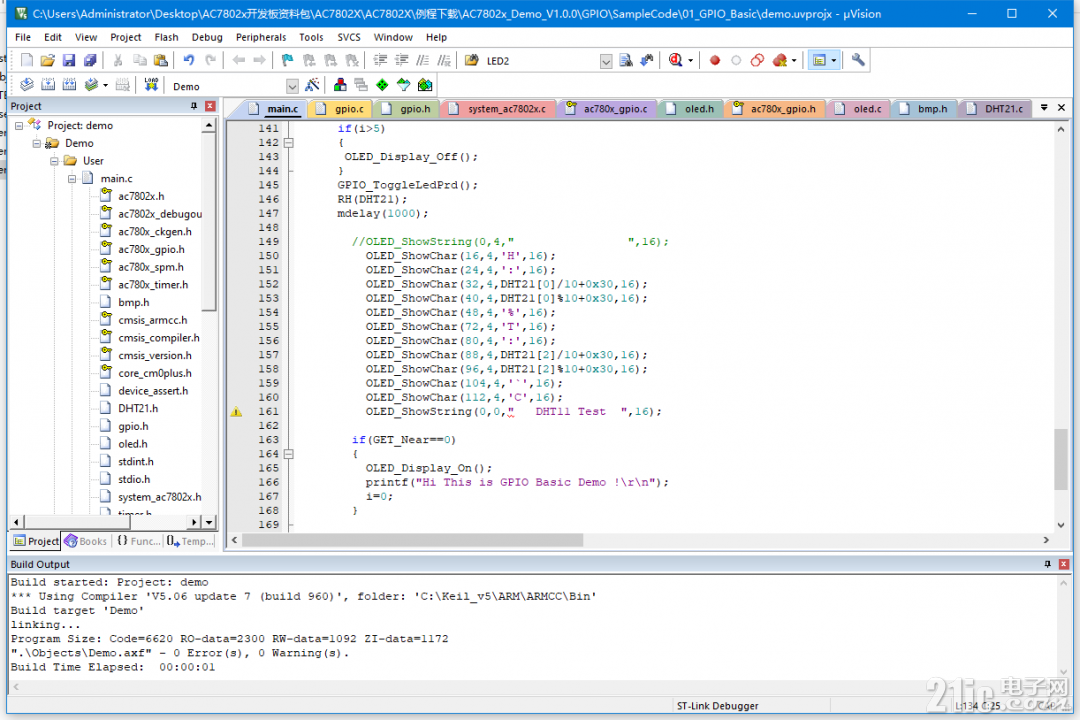Indent the selected lines

(380, 61)
